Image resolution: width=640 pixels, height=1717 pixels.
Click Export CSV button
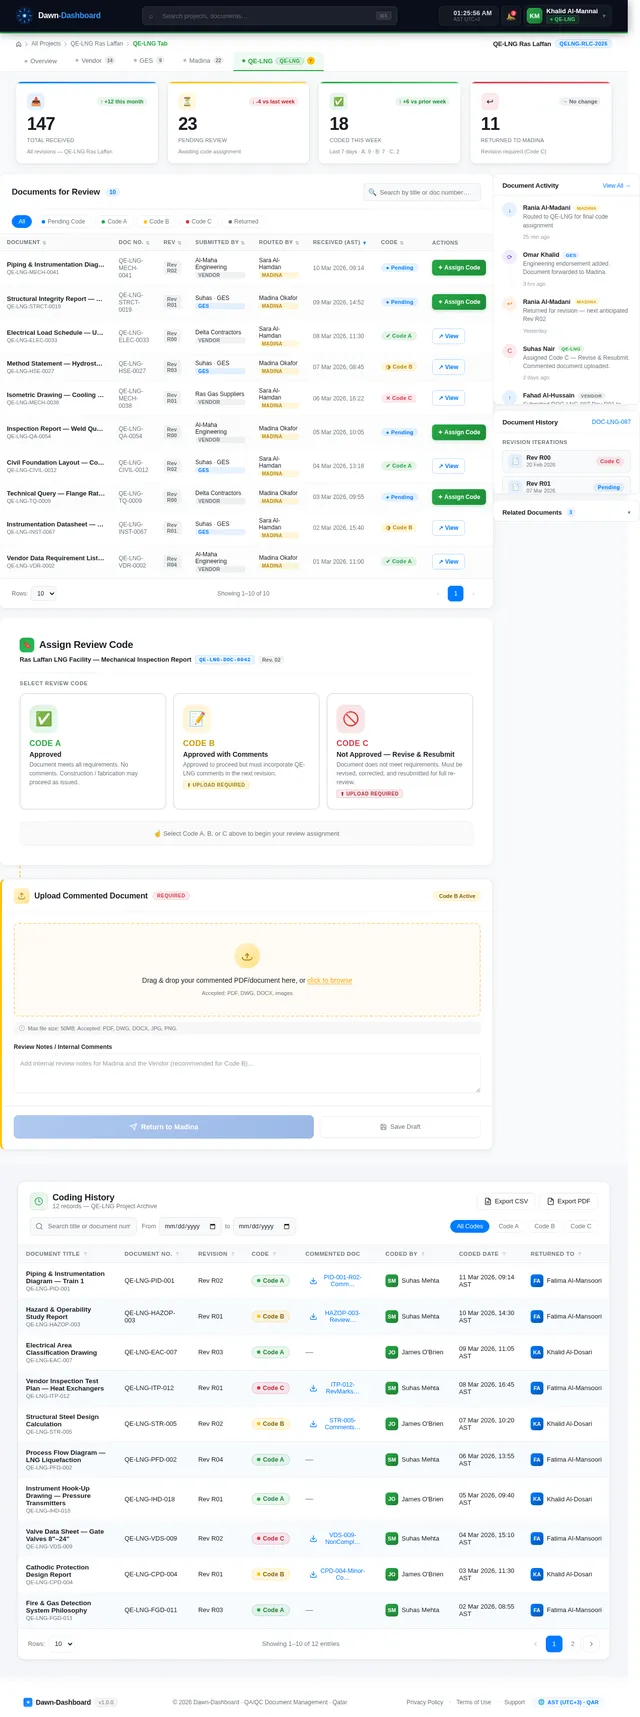[506, 1201]
